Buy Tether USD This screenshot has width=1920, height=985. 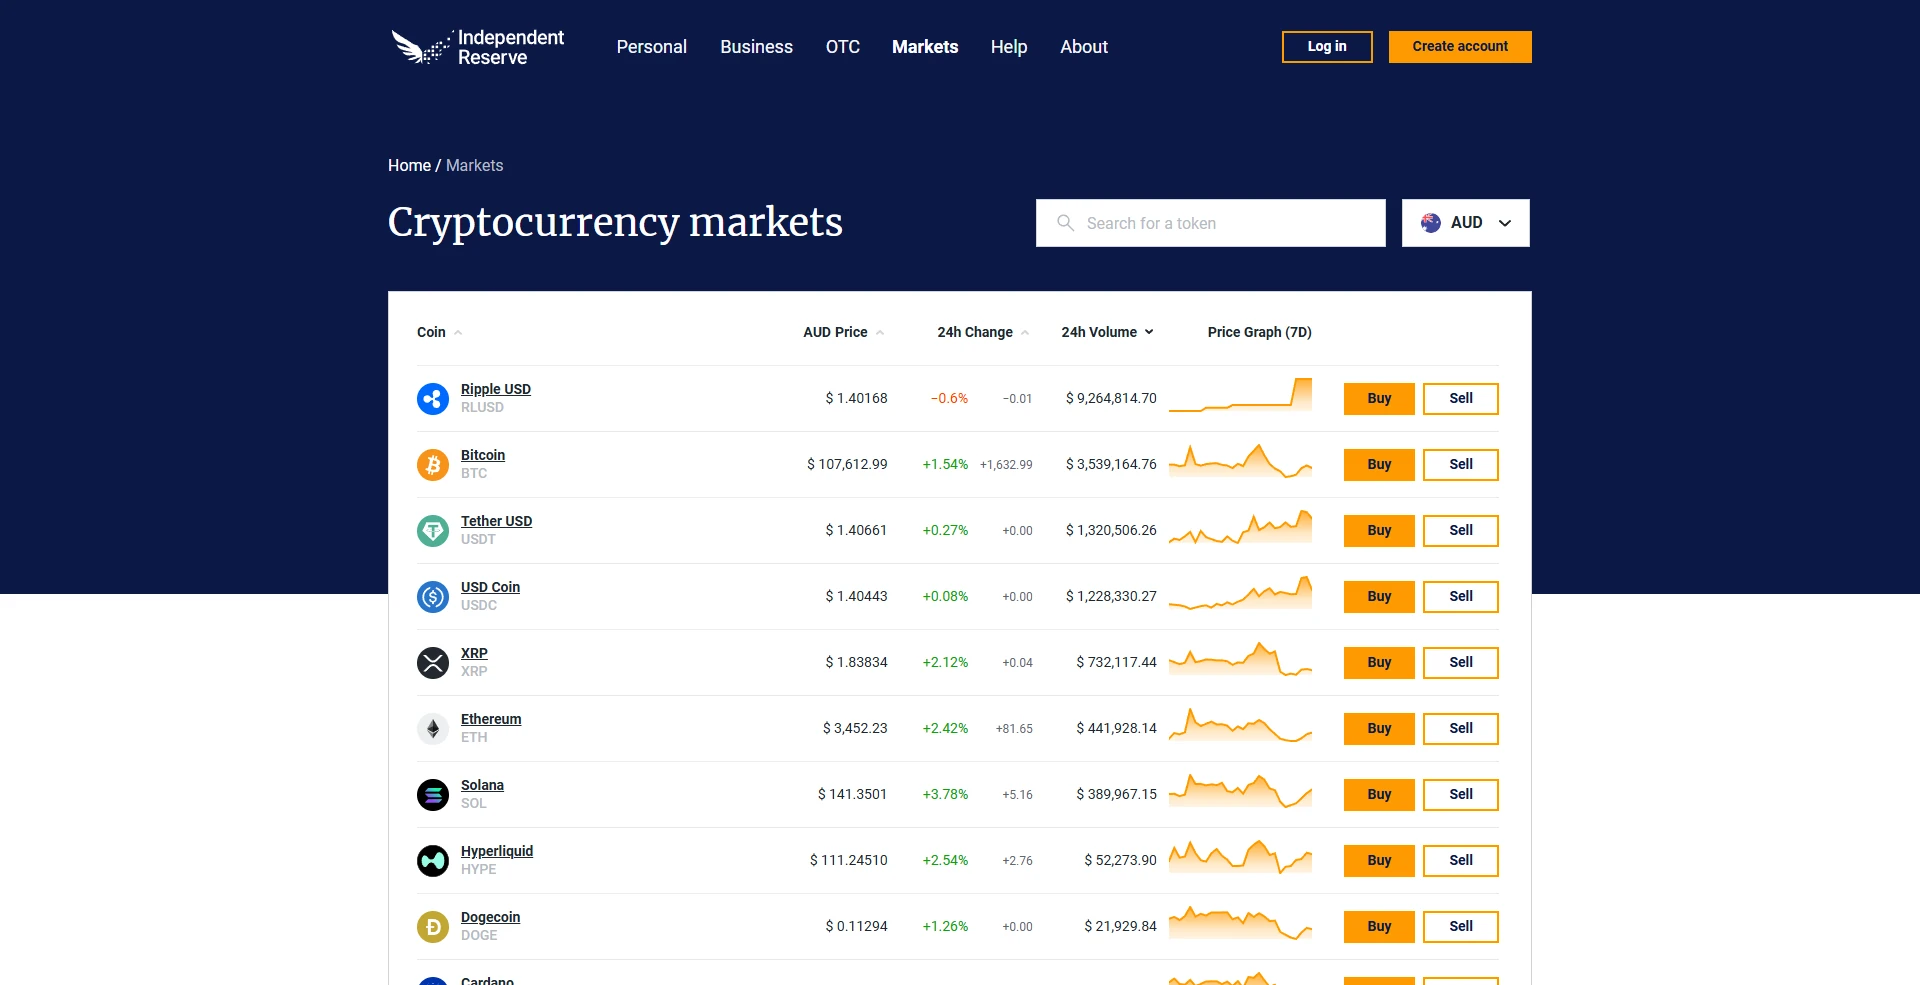[1379, 531]
